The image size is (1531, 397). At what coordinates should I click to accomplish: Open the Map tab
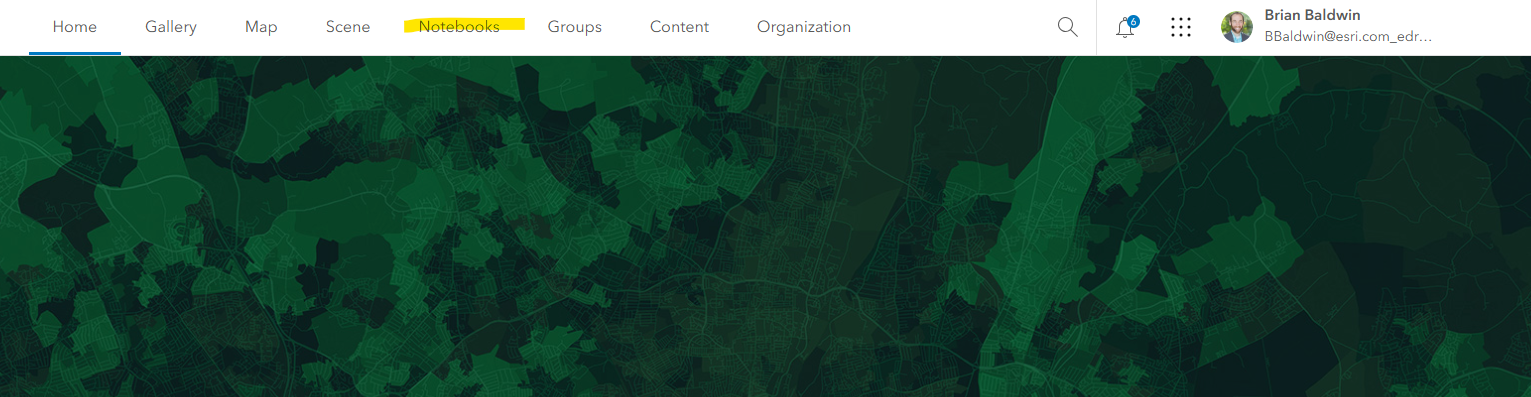pos(261,27)
